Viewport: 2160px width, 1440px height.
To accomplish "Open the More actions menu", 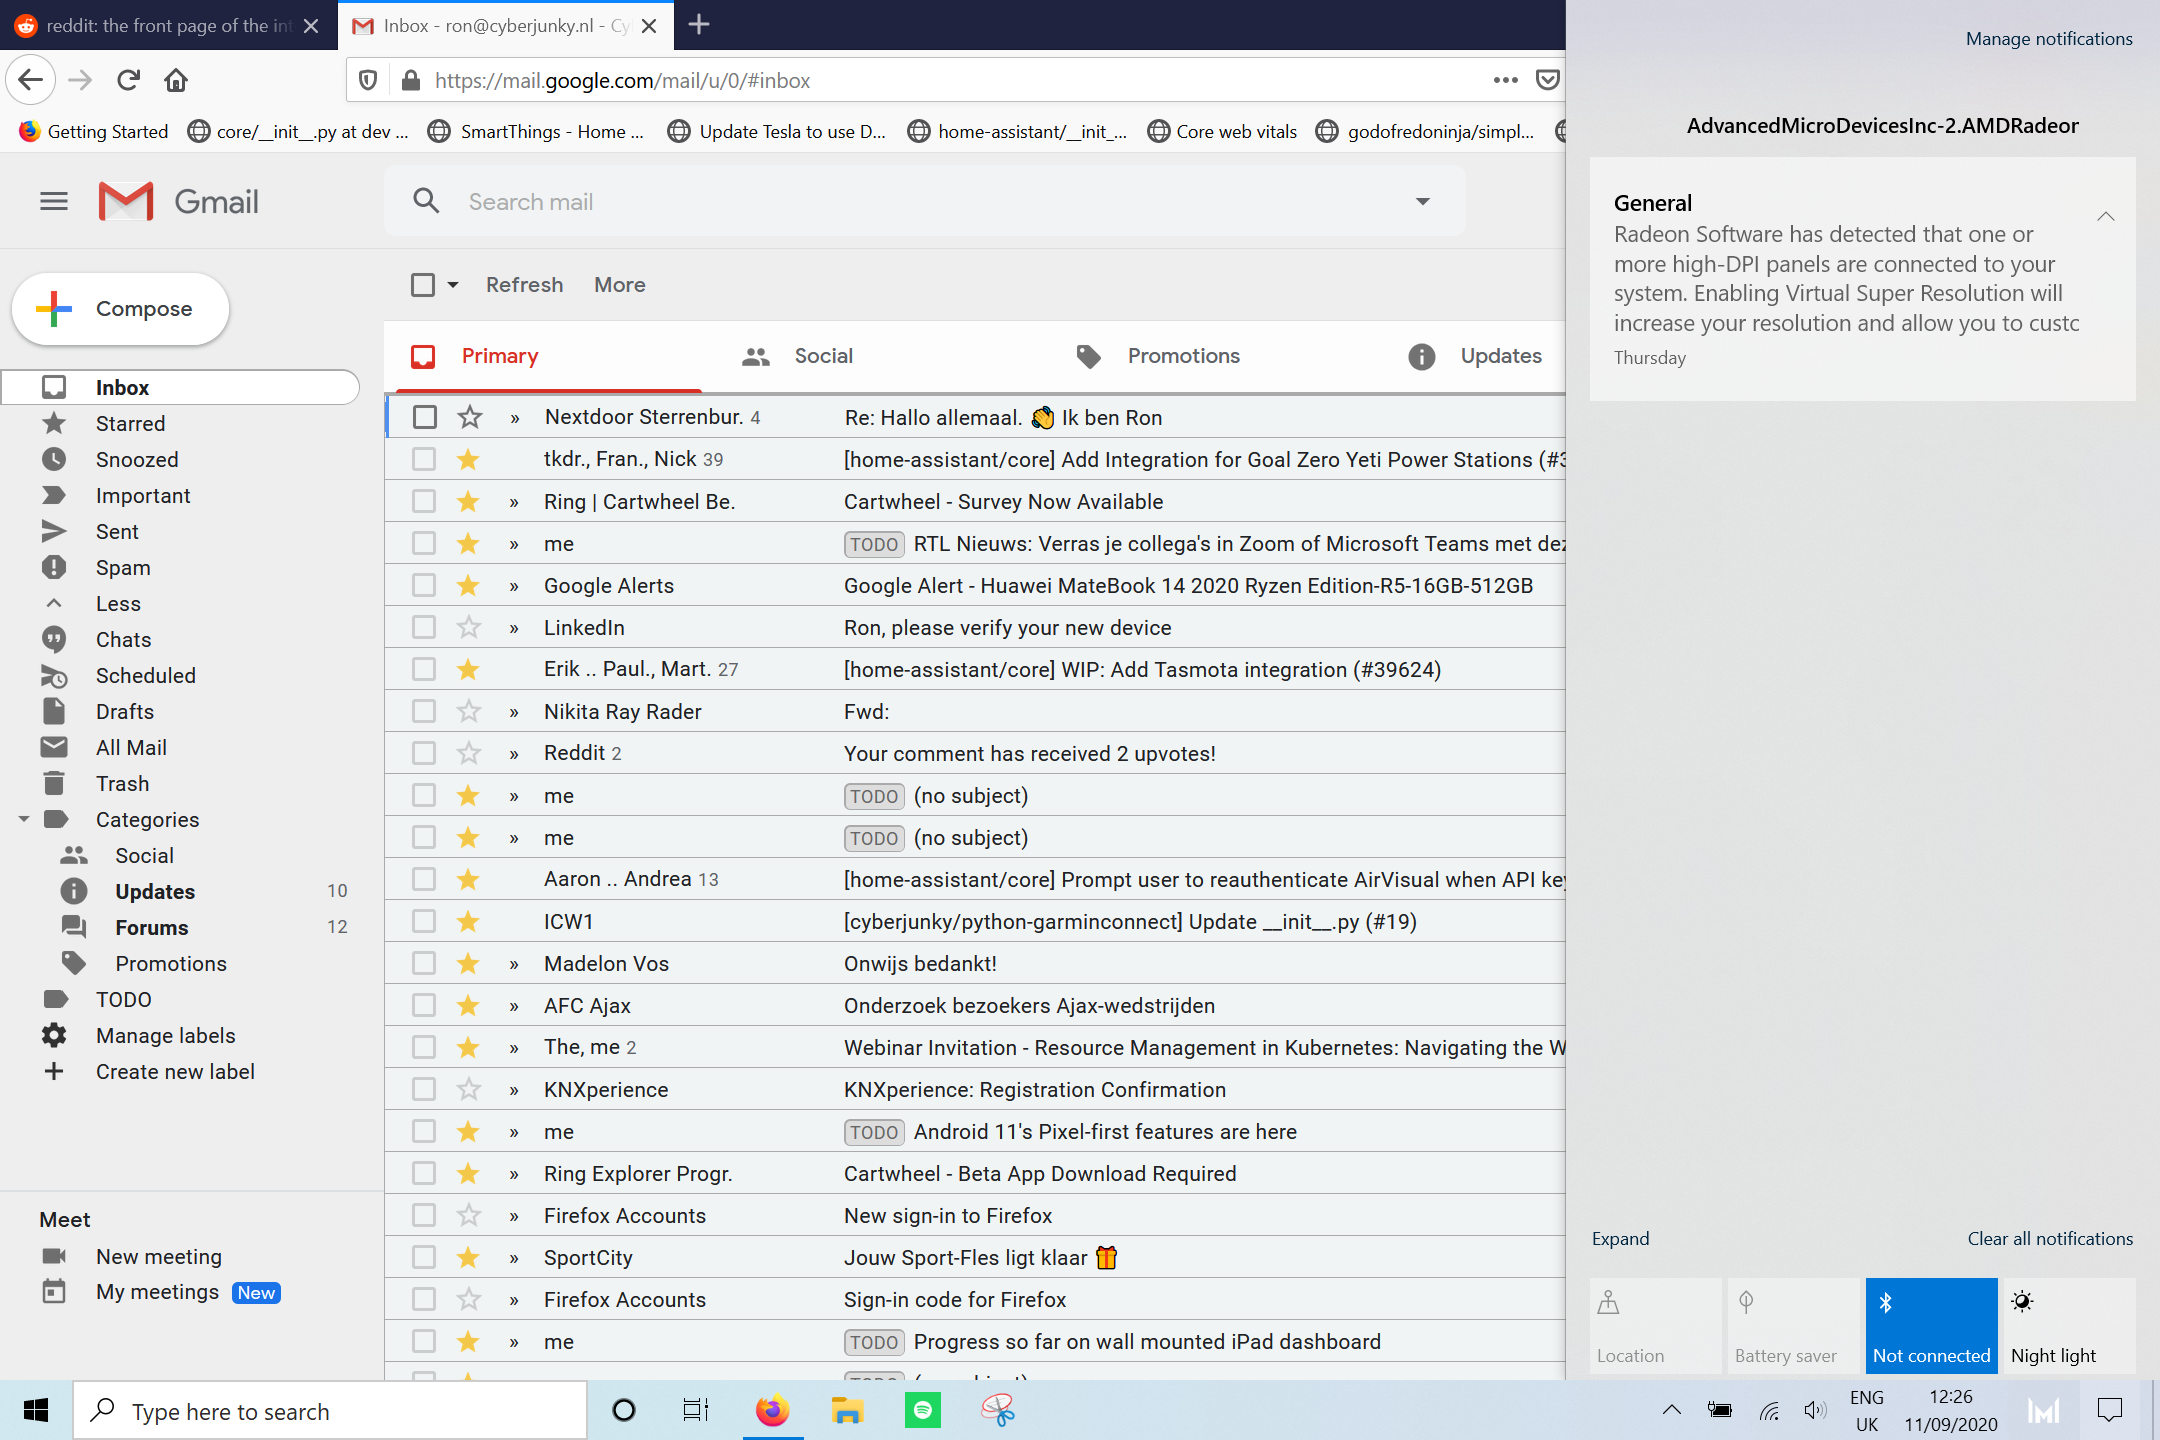I will [619, 285].
